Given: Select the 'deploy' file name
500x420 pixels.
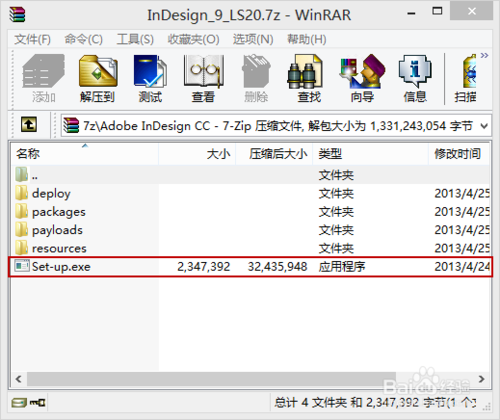Looking at the screenshot, I should pyautogui.click(x=51, y=193).
